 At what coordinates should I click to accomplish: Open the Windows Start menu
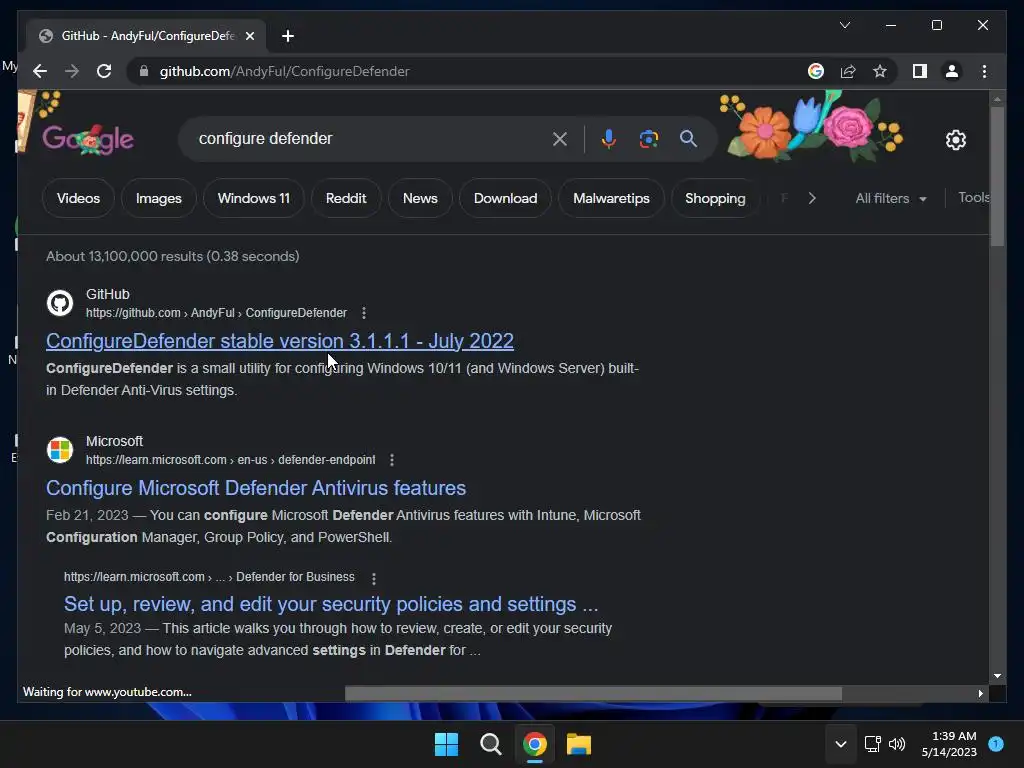tap(447, 744)
